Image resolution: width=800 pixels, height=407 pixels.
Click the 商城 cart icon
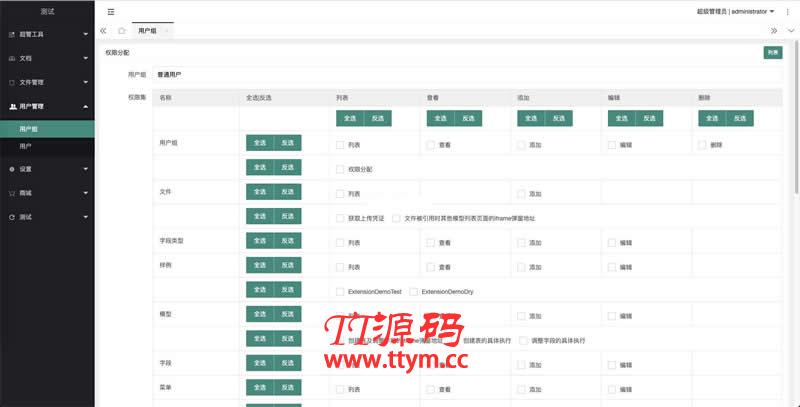point(12,193)
